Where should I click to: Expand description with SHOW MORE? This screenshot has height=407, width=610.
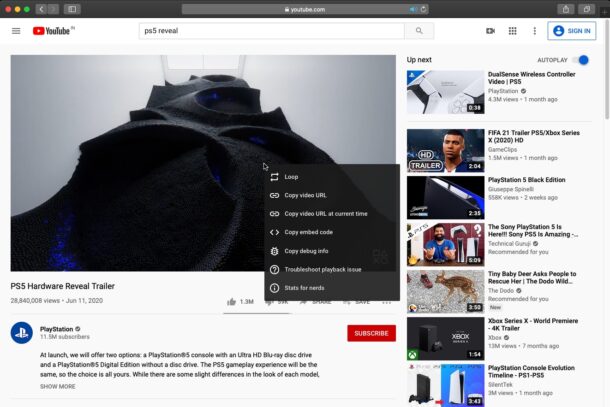click(58, 386)
